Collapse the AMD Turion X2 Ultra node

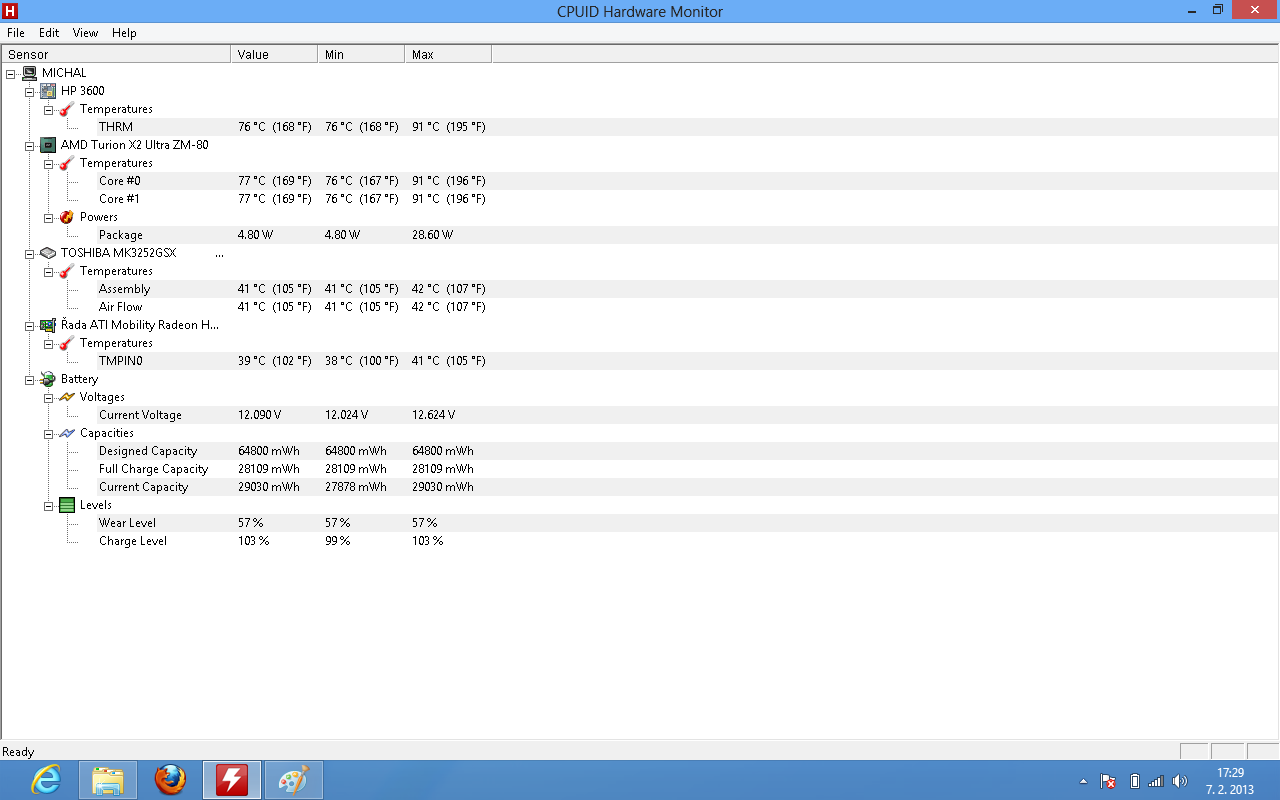coord(30,145)
